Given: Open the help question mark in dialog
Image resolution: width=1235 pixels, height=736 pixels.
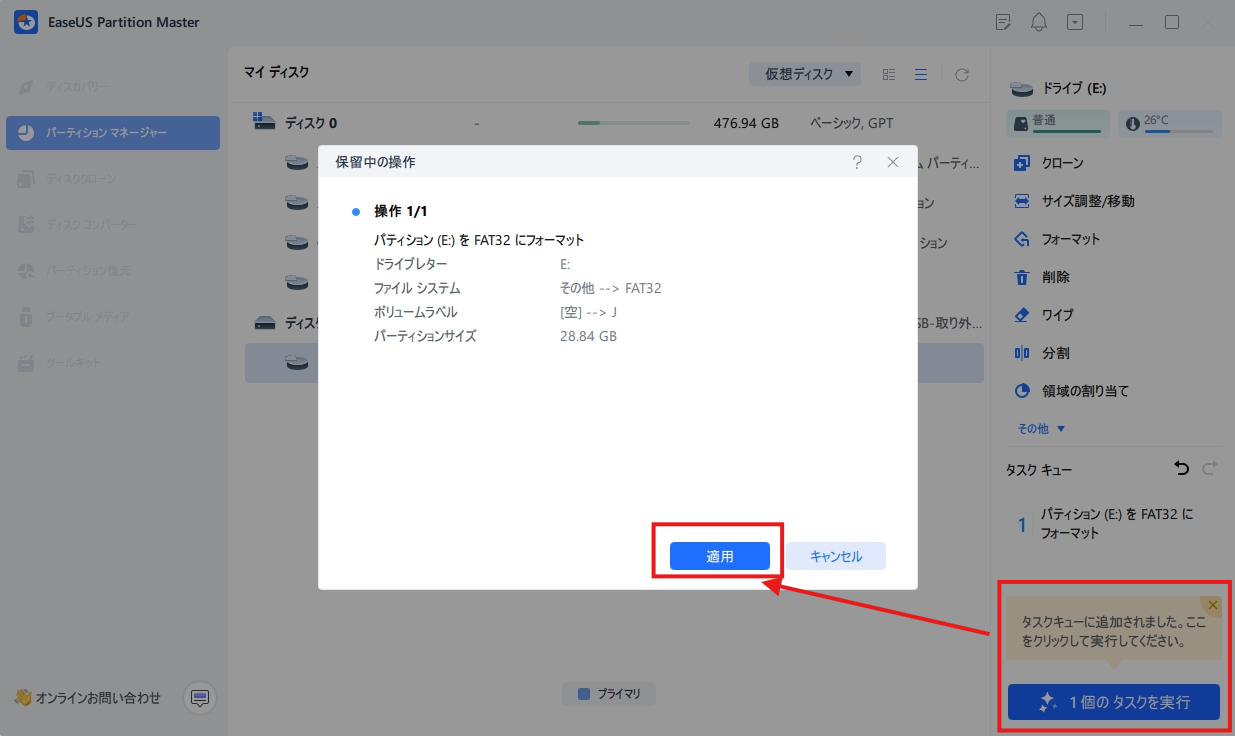Looking at the screenshot, I should coord(857,162).
